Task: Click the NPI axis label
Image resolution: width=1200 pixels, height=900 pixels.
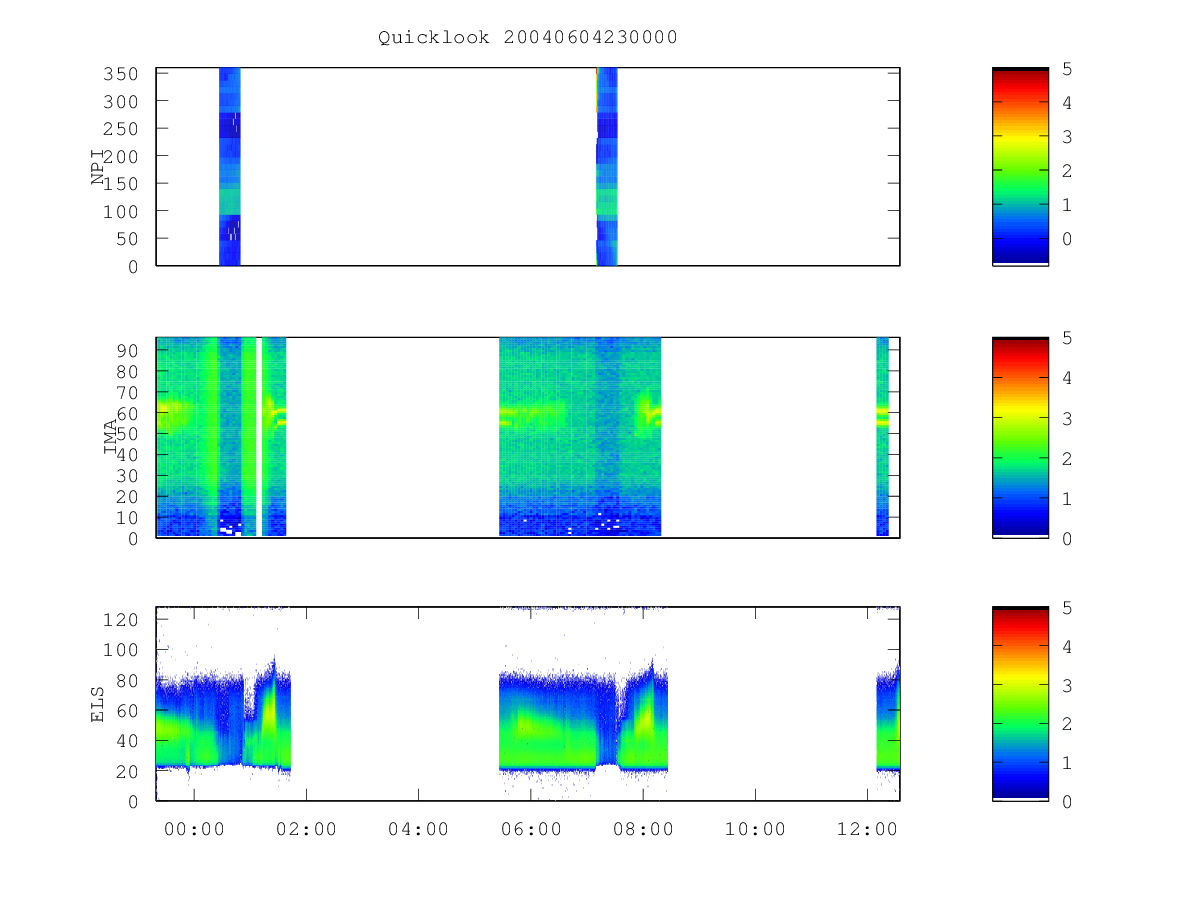Action: click(x=98, y=167)
